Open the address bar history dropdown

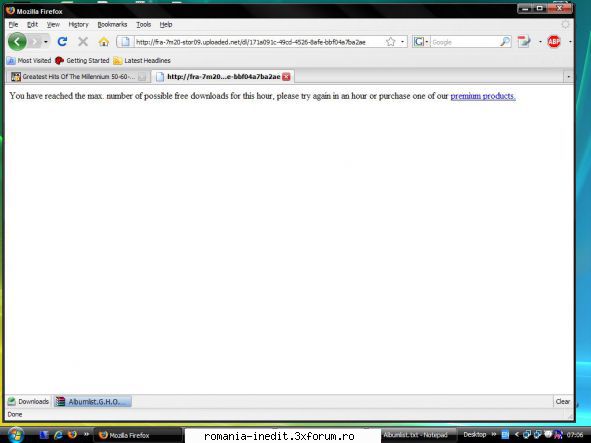coord(402,42)
